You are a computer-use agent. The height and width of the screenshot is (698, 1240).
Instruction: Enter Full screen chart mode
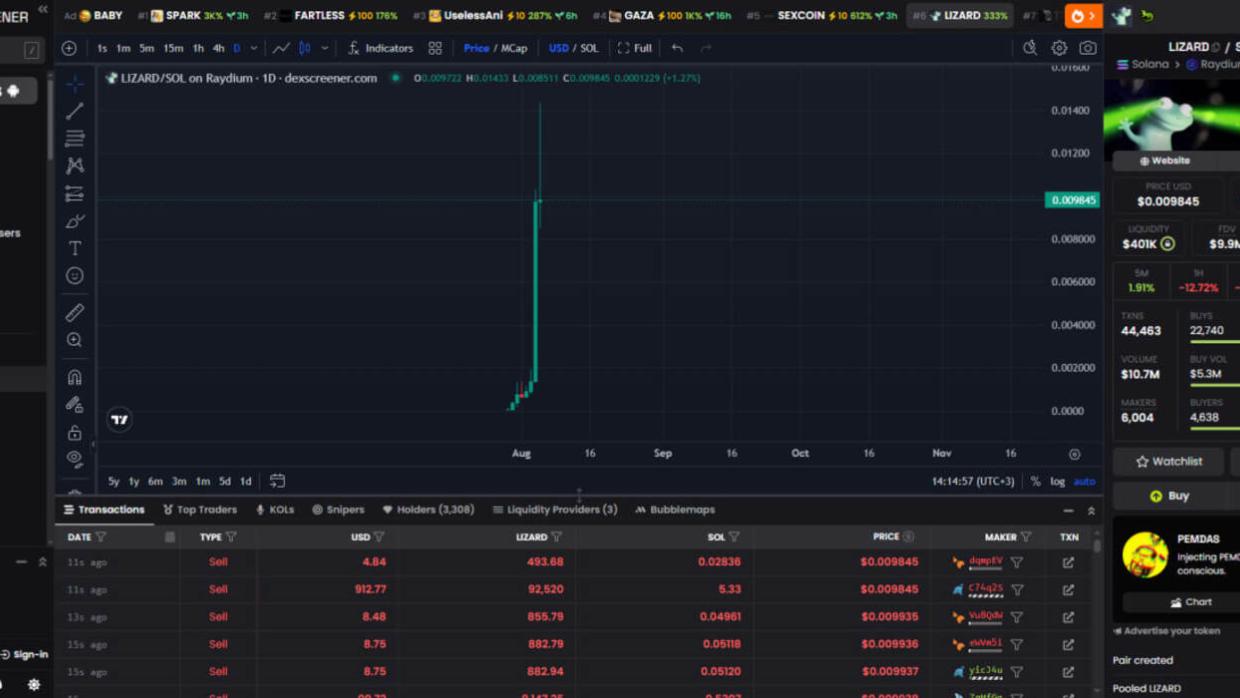pos(635,48)
